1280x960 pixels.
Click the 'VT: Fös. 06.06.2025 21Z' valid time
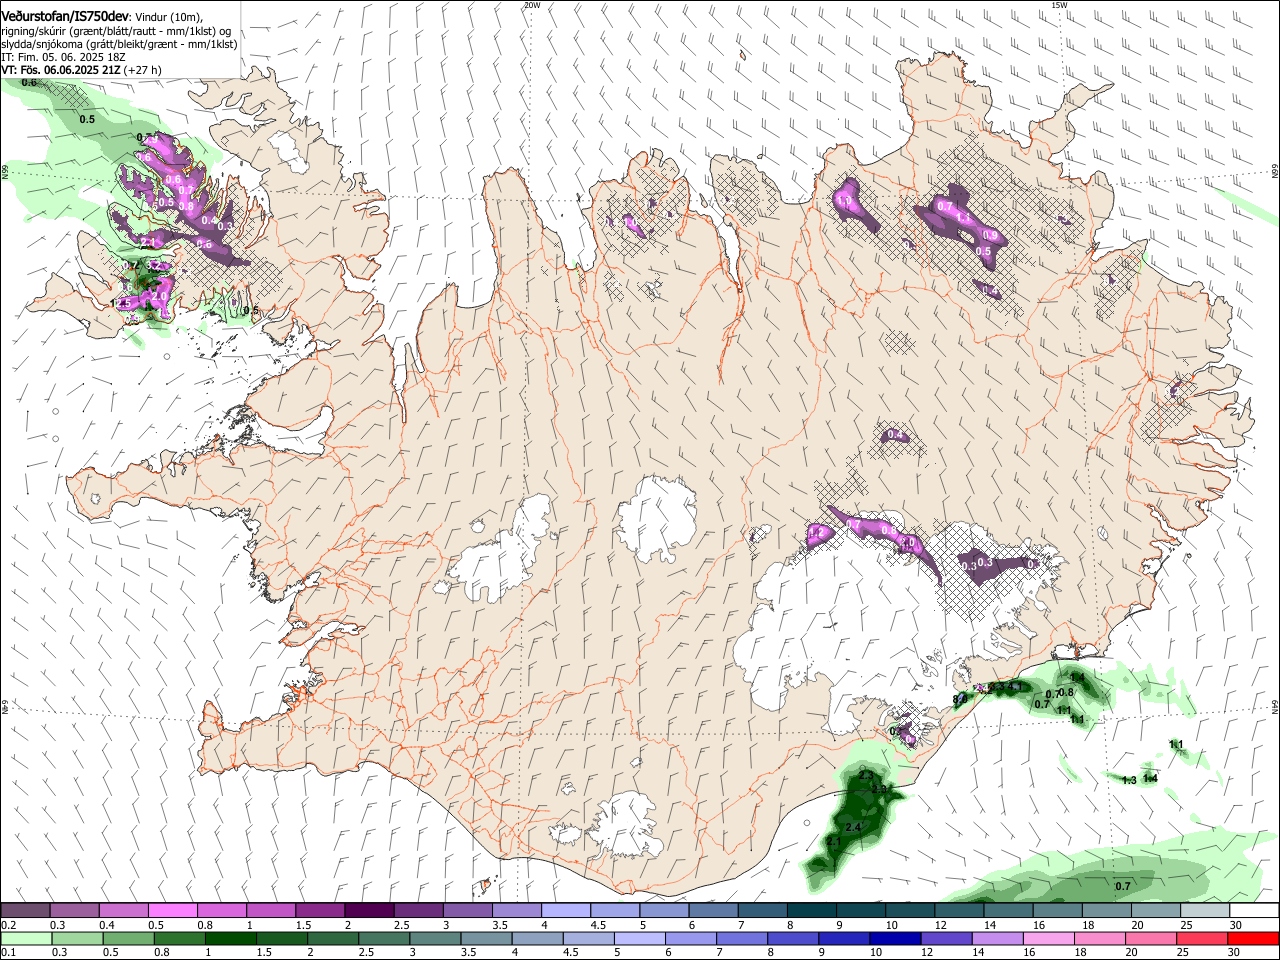coord(61,70)
